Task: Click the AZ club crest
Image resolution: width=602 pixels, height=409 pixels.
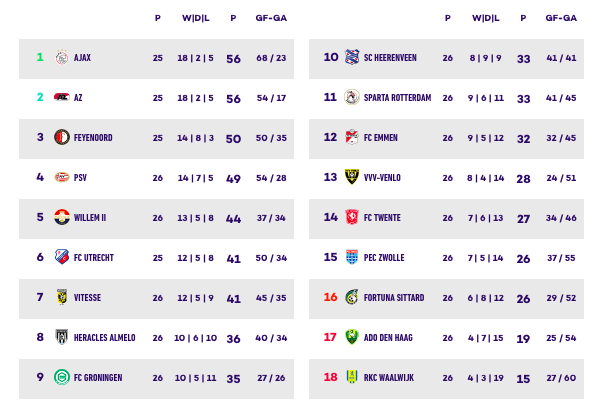Action: [61, 97]
